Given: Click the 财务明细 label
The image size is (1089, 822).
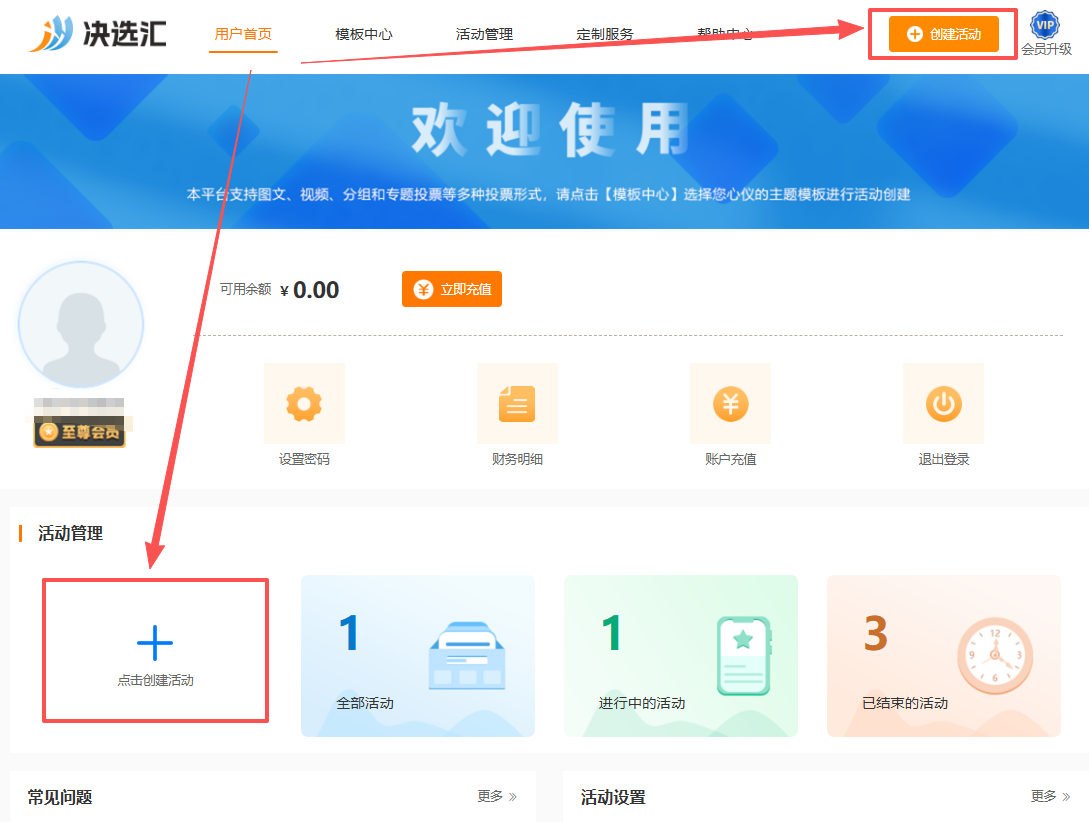Looking at the screenshot, I should [517, 459].
